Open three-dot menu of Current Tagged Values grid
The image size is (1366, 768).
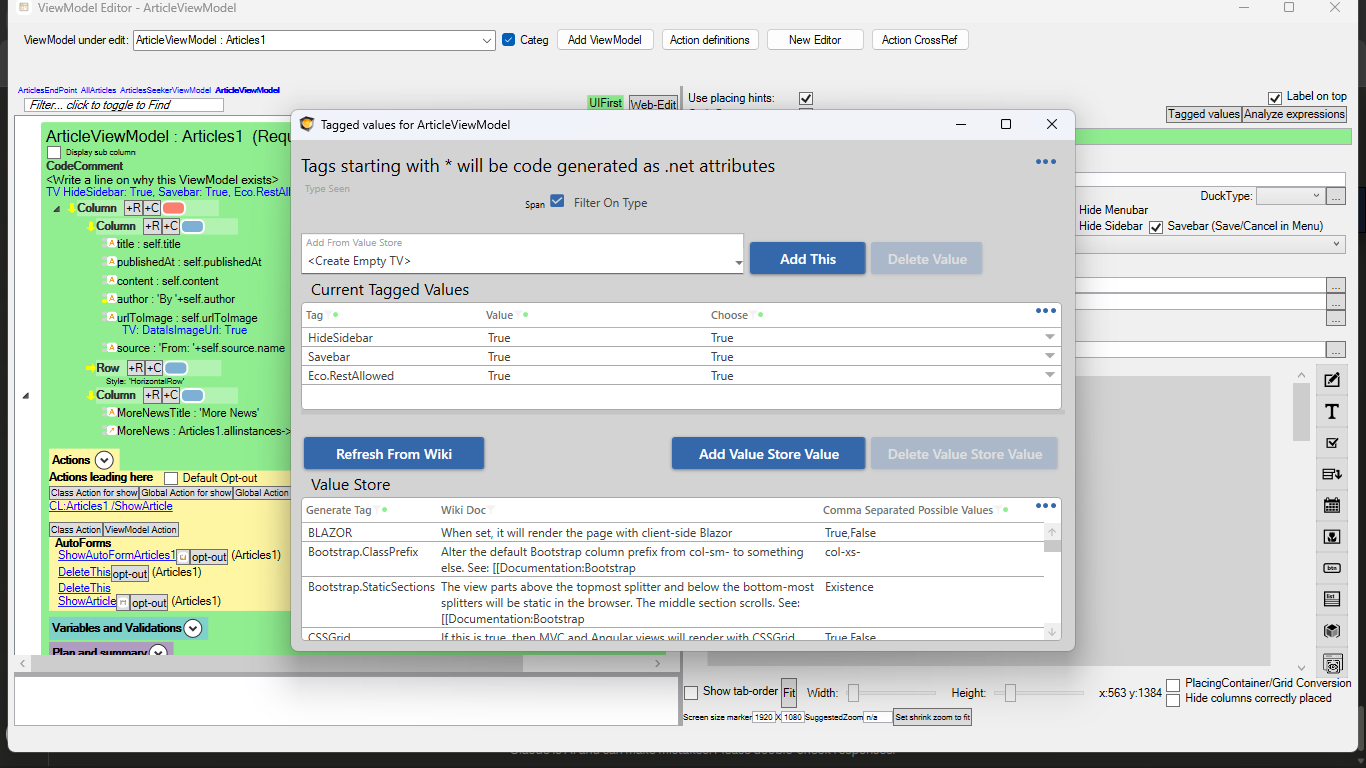click(1045, 311)
